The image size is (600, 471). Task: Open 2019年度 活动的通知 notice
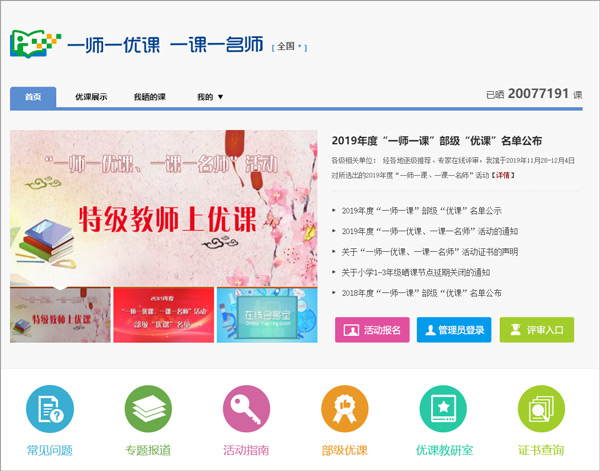pyautogui.click(x=430, y=231)
